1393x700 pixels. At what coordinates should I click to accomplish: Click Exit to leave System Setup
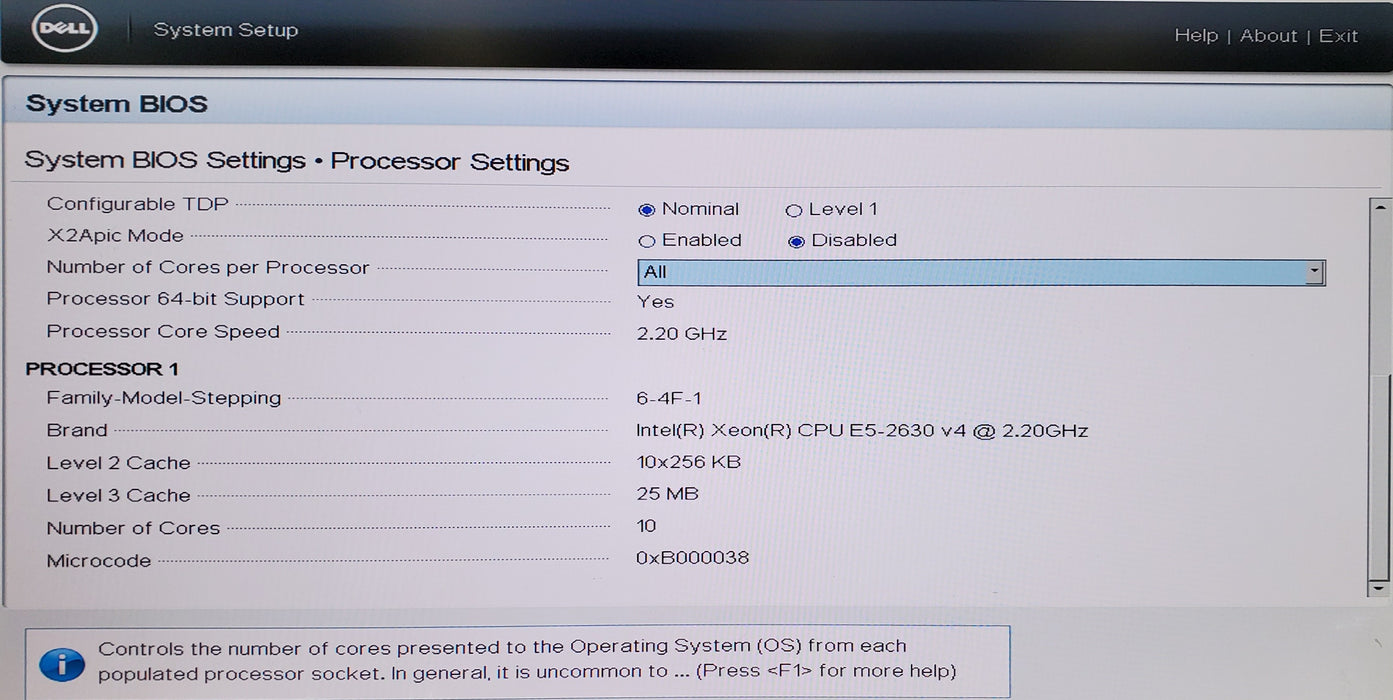tap(1338, 36)
